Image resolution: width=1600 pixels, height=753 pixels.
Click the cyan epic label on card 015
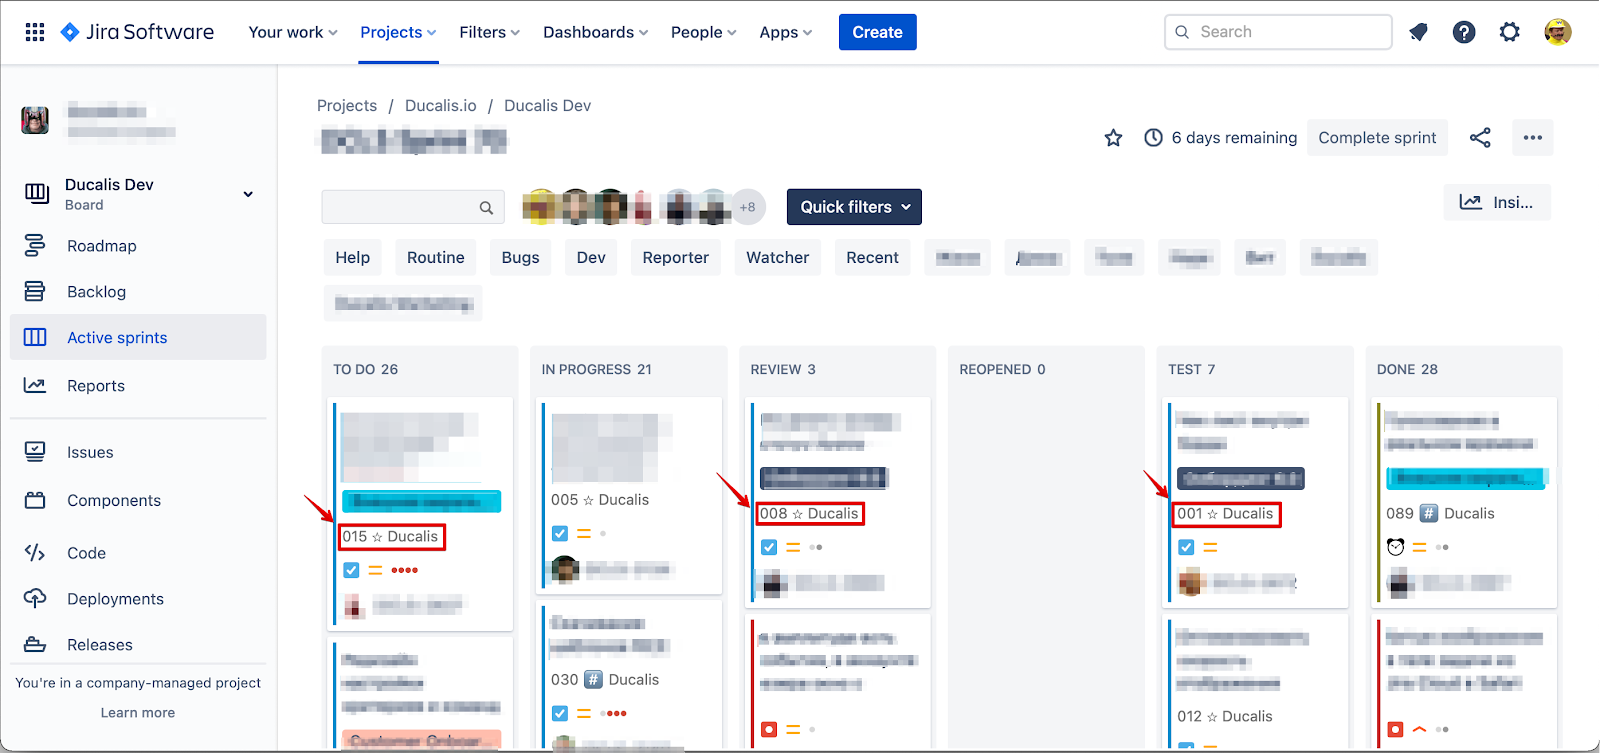(421, 501)
